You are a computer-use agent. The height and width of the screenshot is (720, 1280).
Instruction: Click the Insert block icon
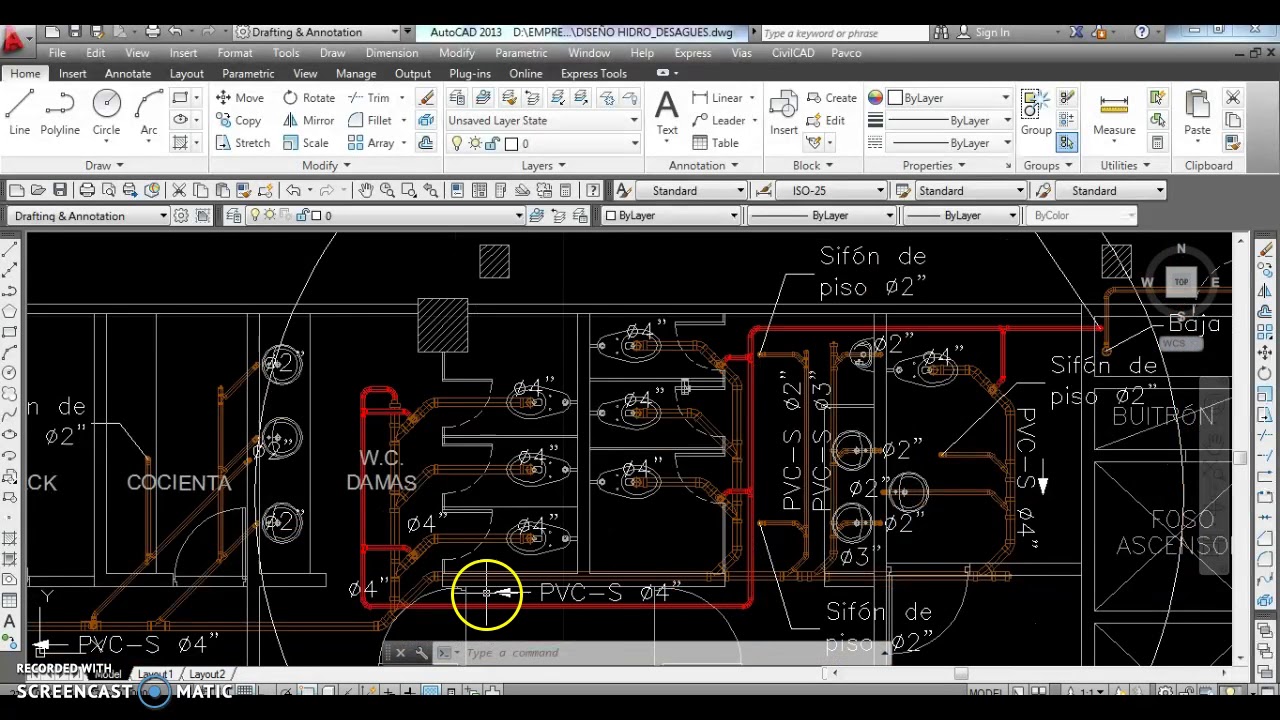point(784,112)
